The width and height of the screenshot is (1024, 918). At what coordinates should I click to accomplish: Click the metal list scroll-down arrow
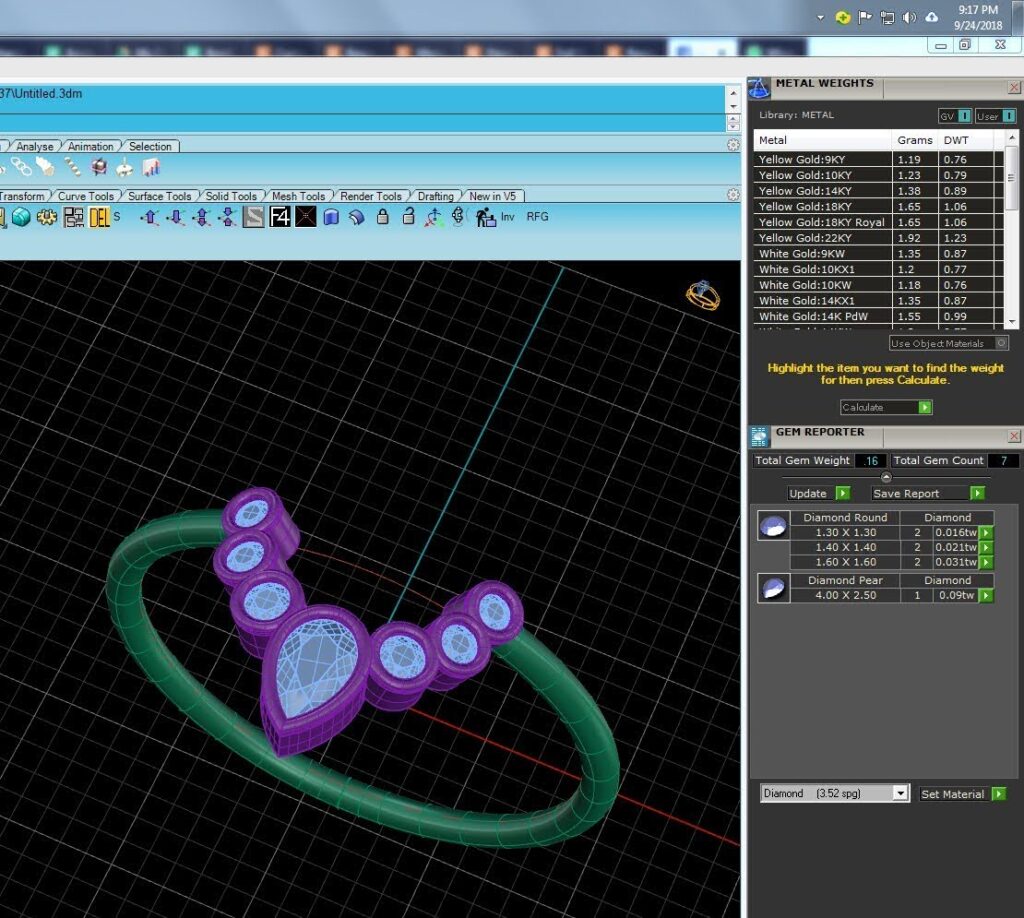coord(1012,322)
